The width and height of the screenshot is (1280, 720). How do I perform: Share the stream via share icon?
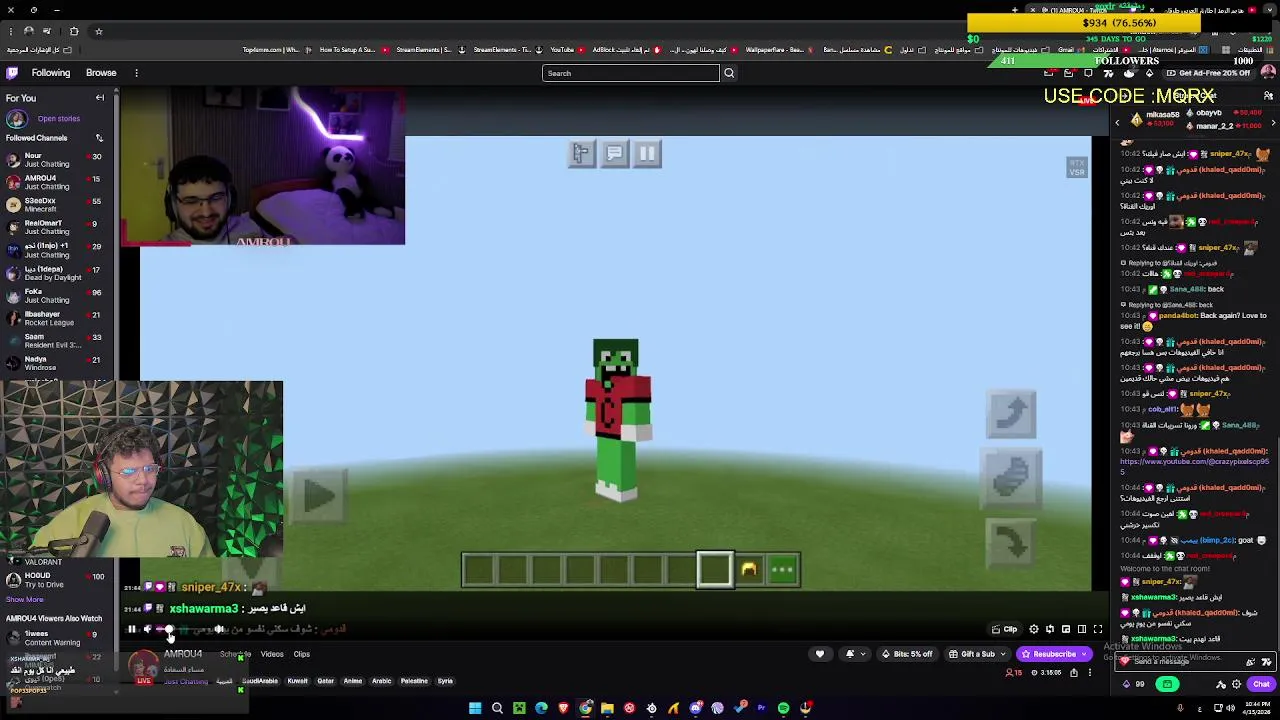tap(1074, 673)
